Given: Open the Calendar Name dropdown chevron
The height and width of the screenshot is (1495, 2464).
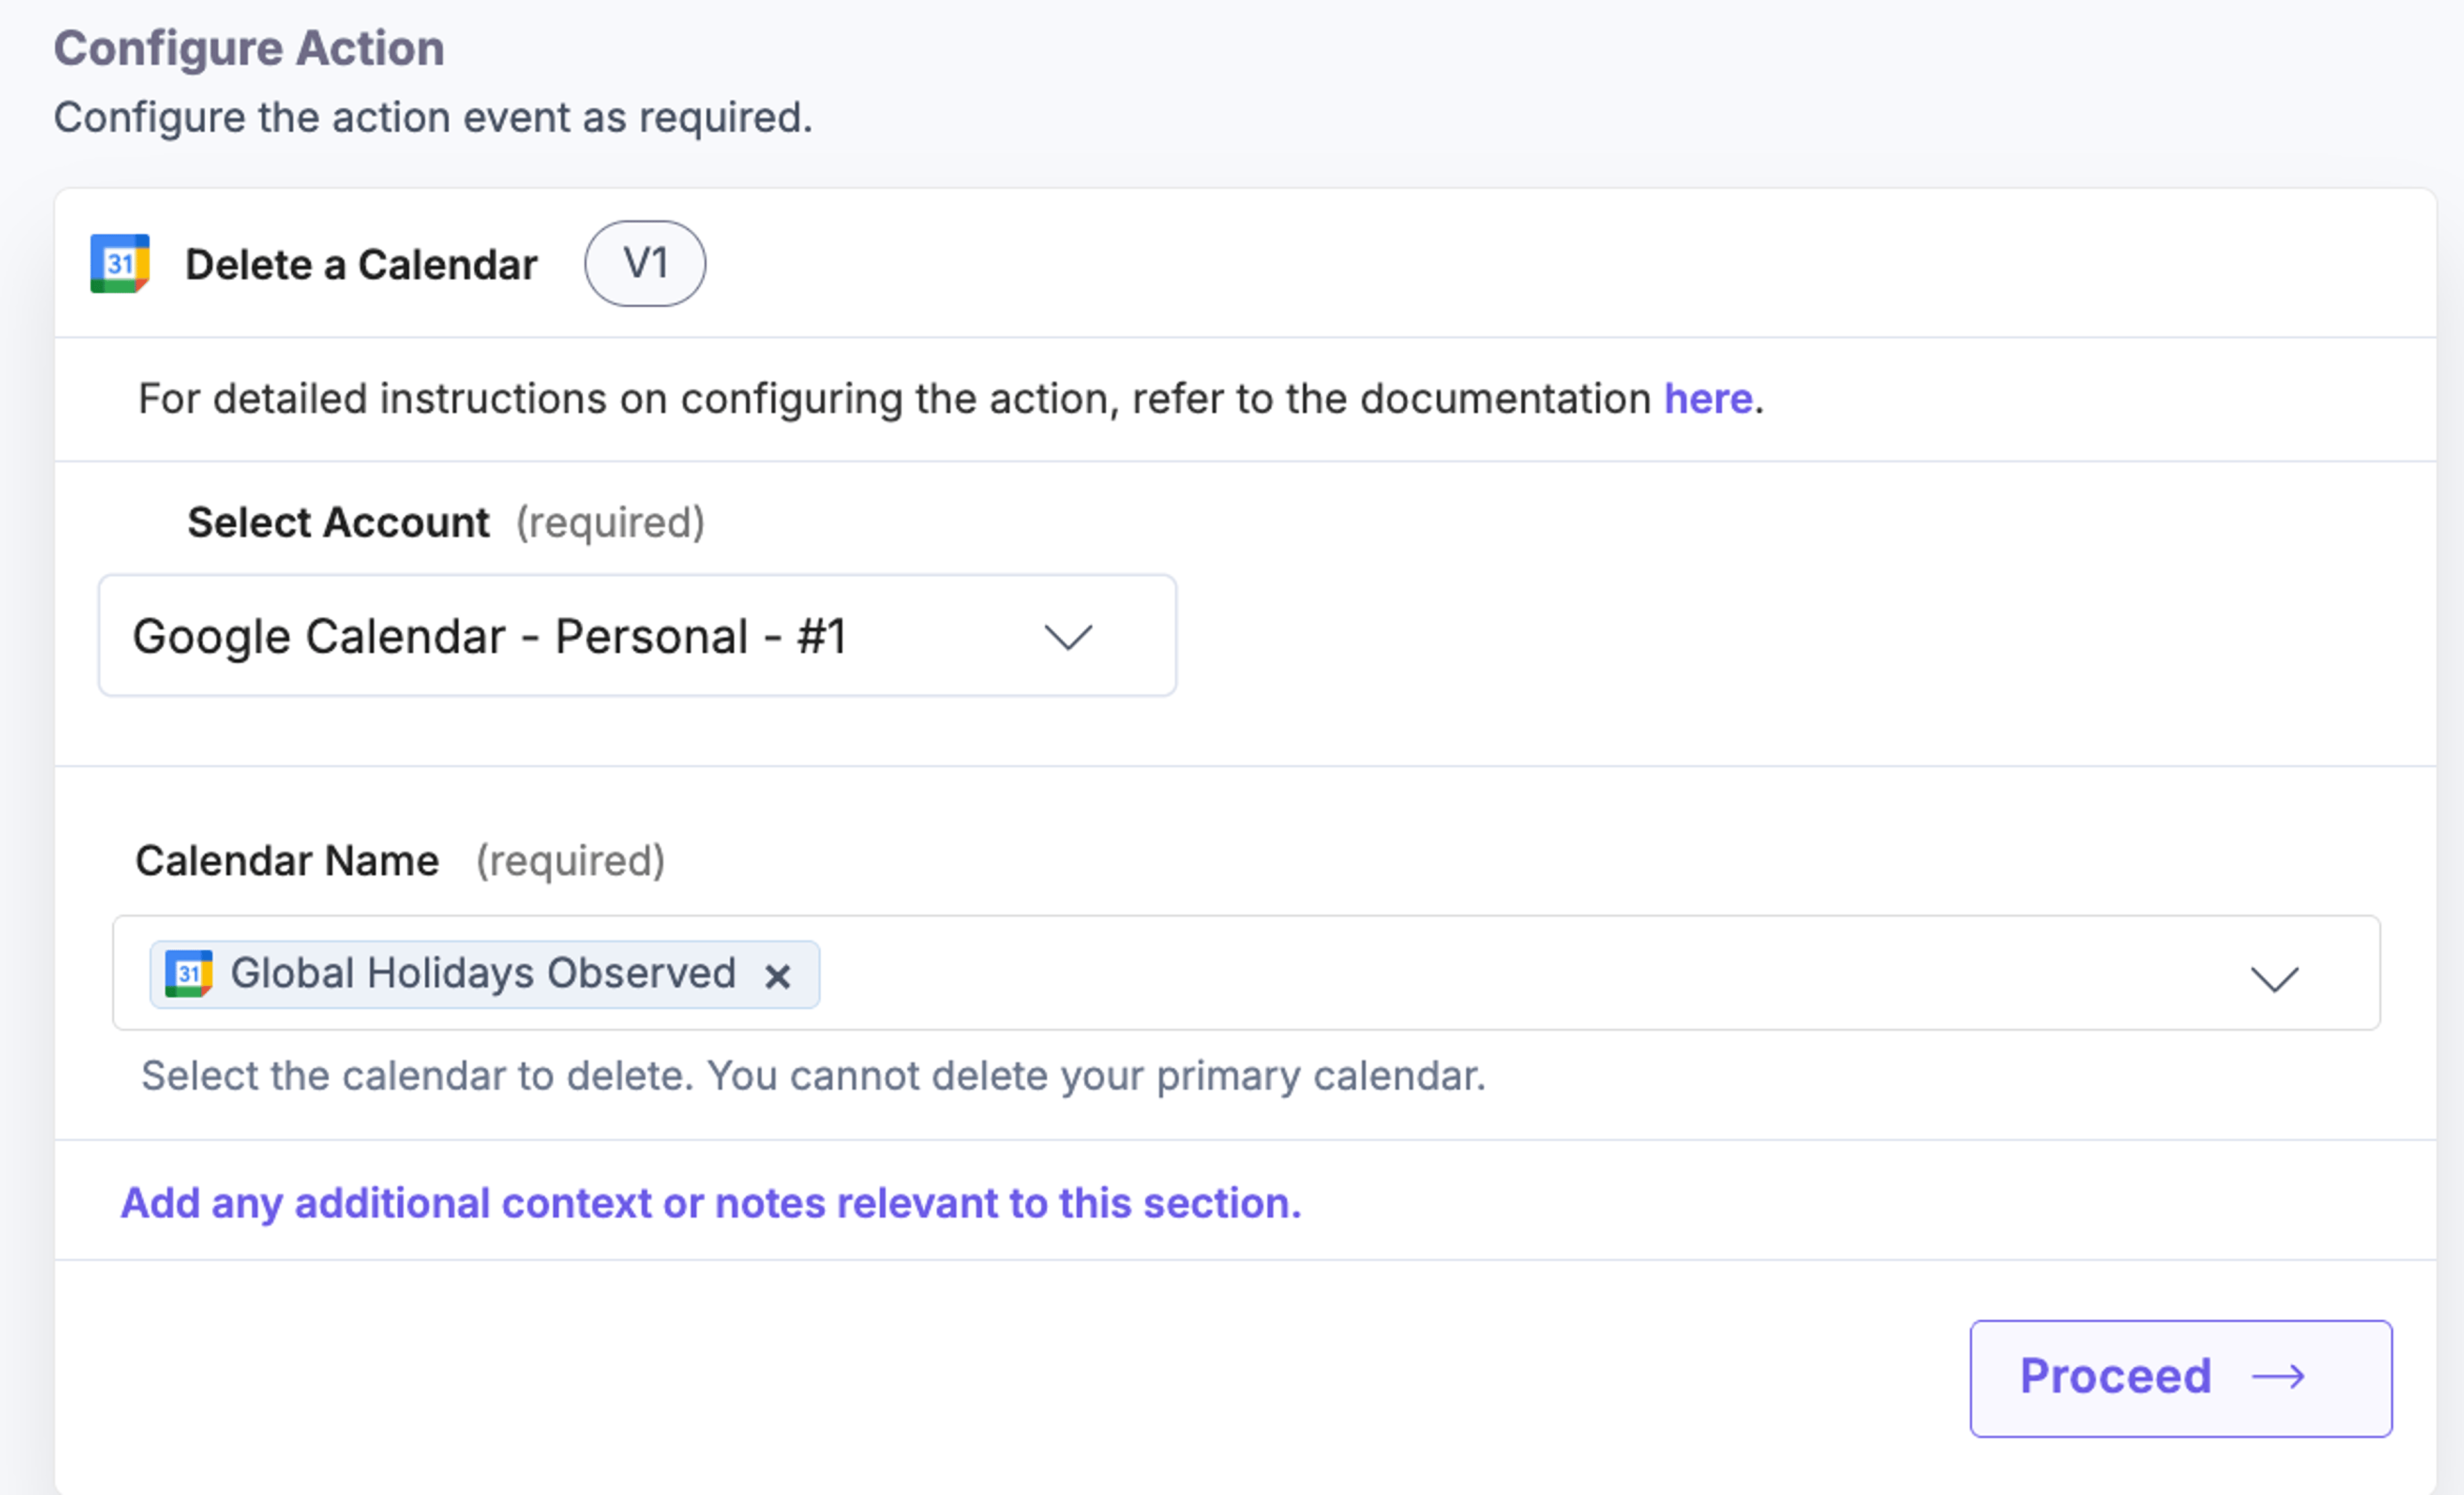Looking at the screenshot, I should 2275,978.
